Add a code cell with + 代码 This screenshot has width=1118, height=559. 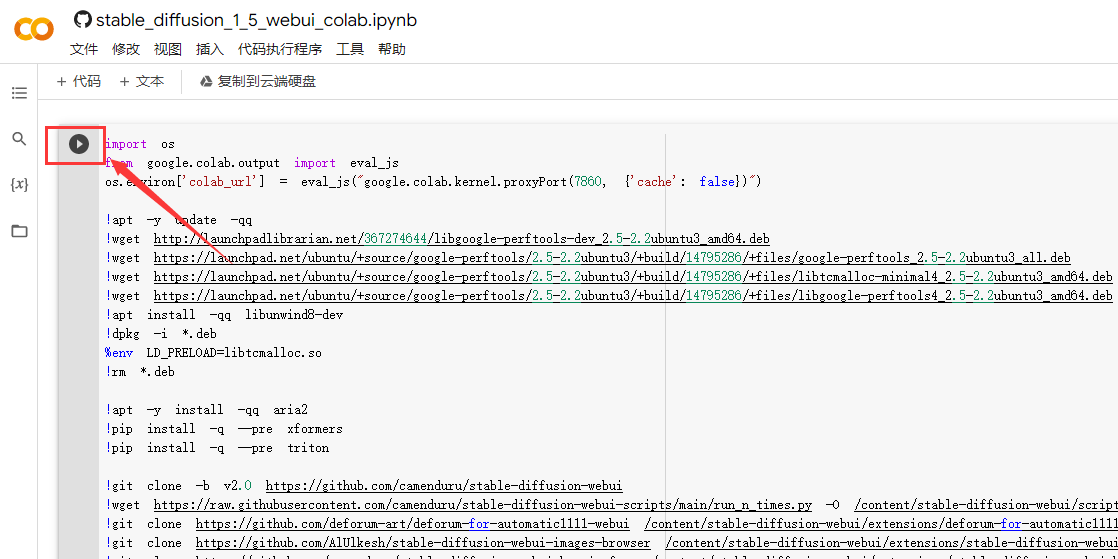coord(78,81)
